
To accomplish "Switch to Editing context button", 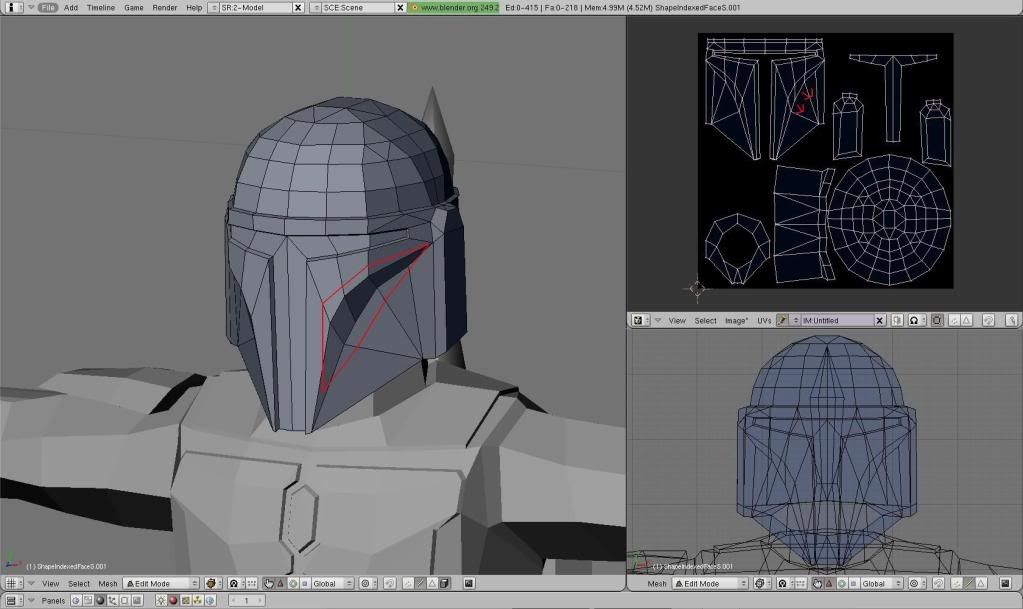I will [x=124, y=601].
